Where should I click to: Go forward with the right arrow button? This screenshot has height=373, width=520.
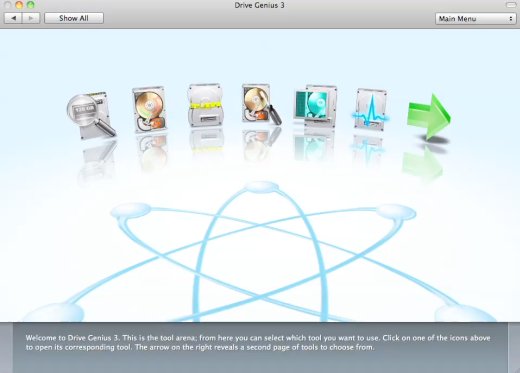coord(31,18)
